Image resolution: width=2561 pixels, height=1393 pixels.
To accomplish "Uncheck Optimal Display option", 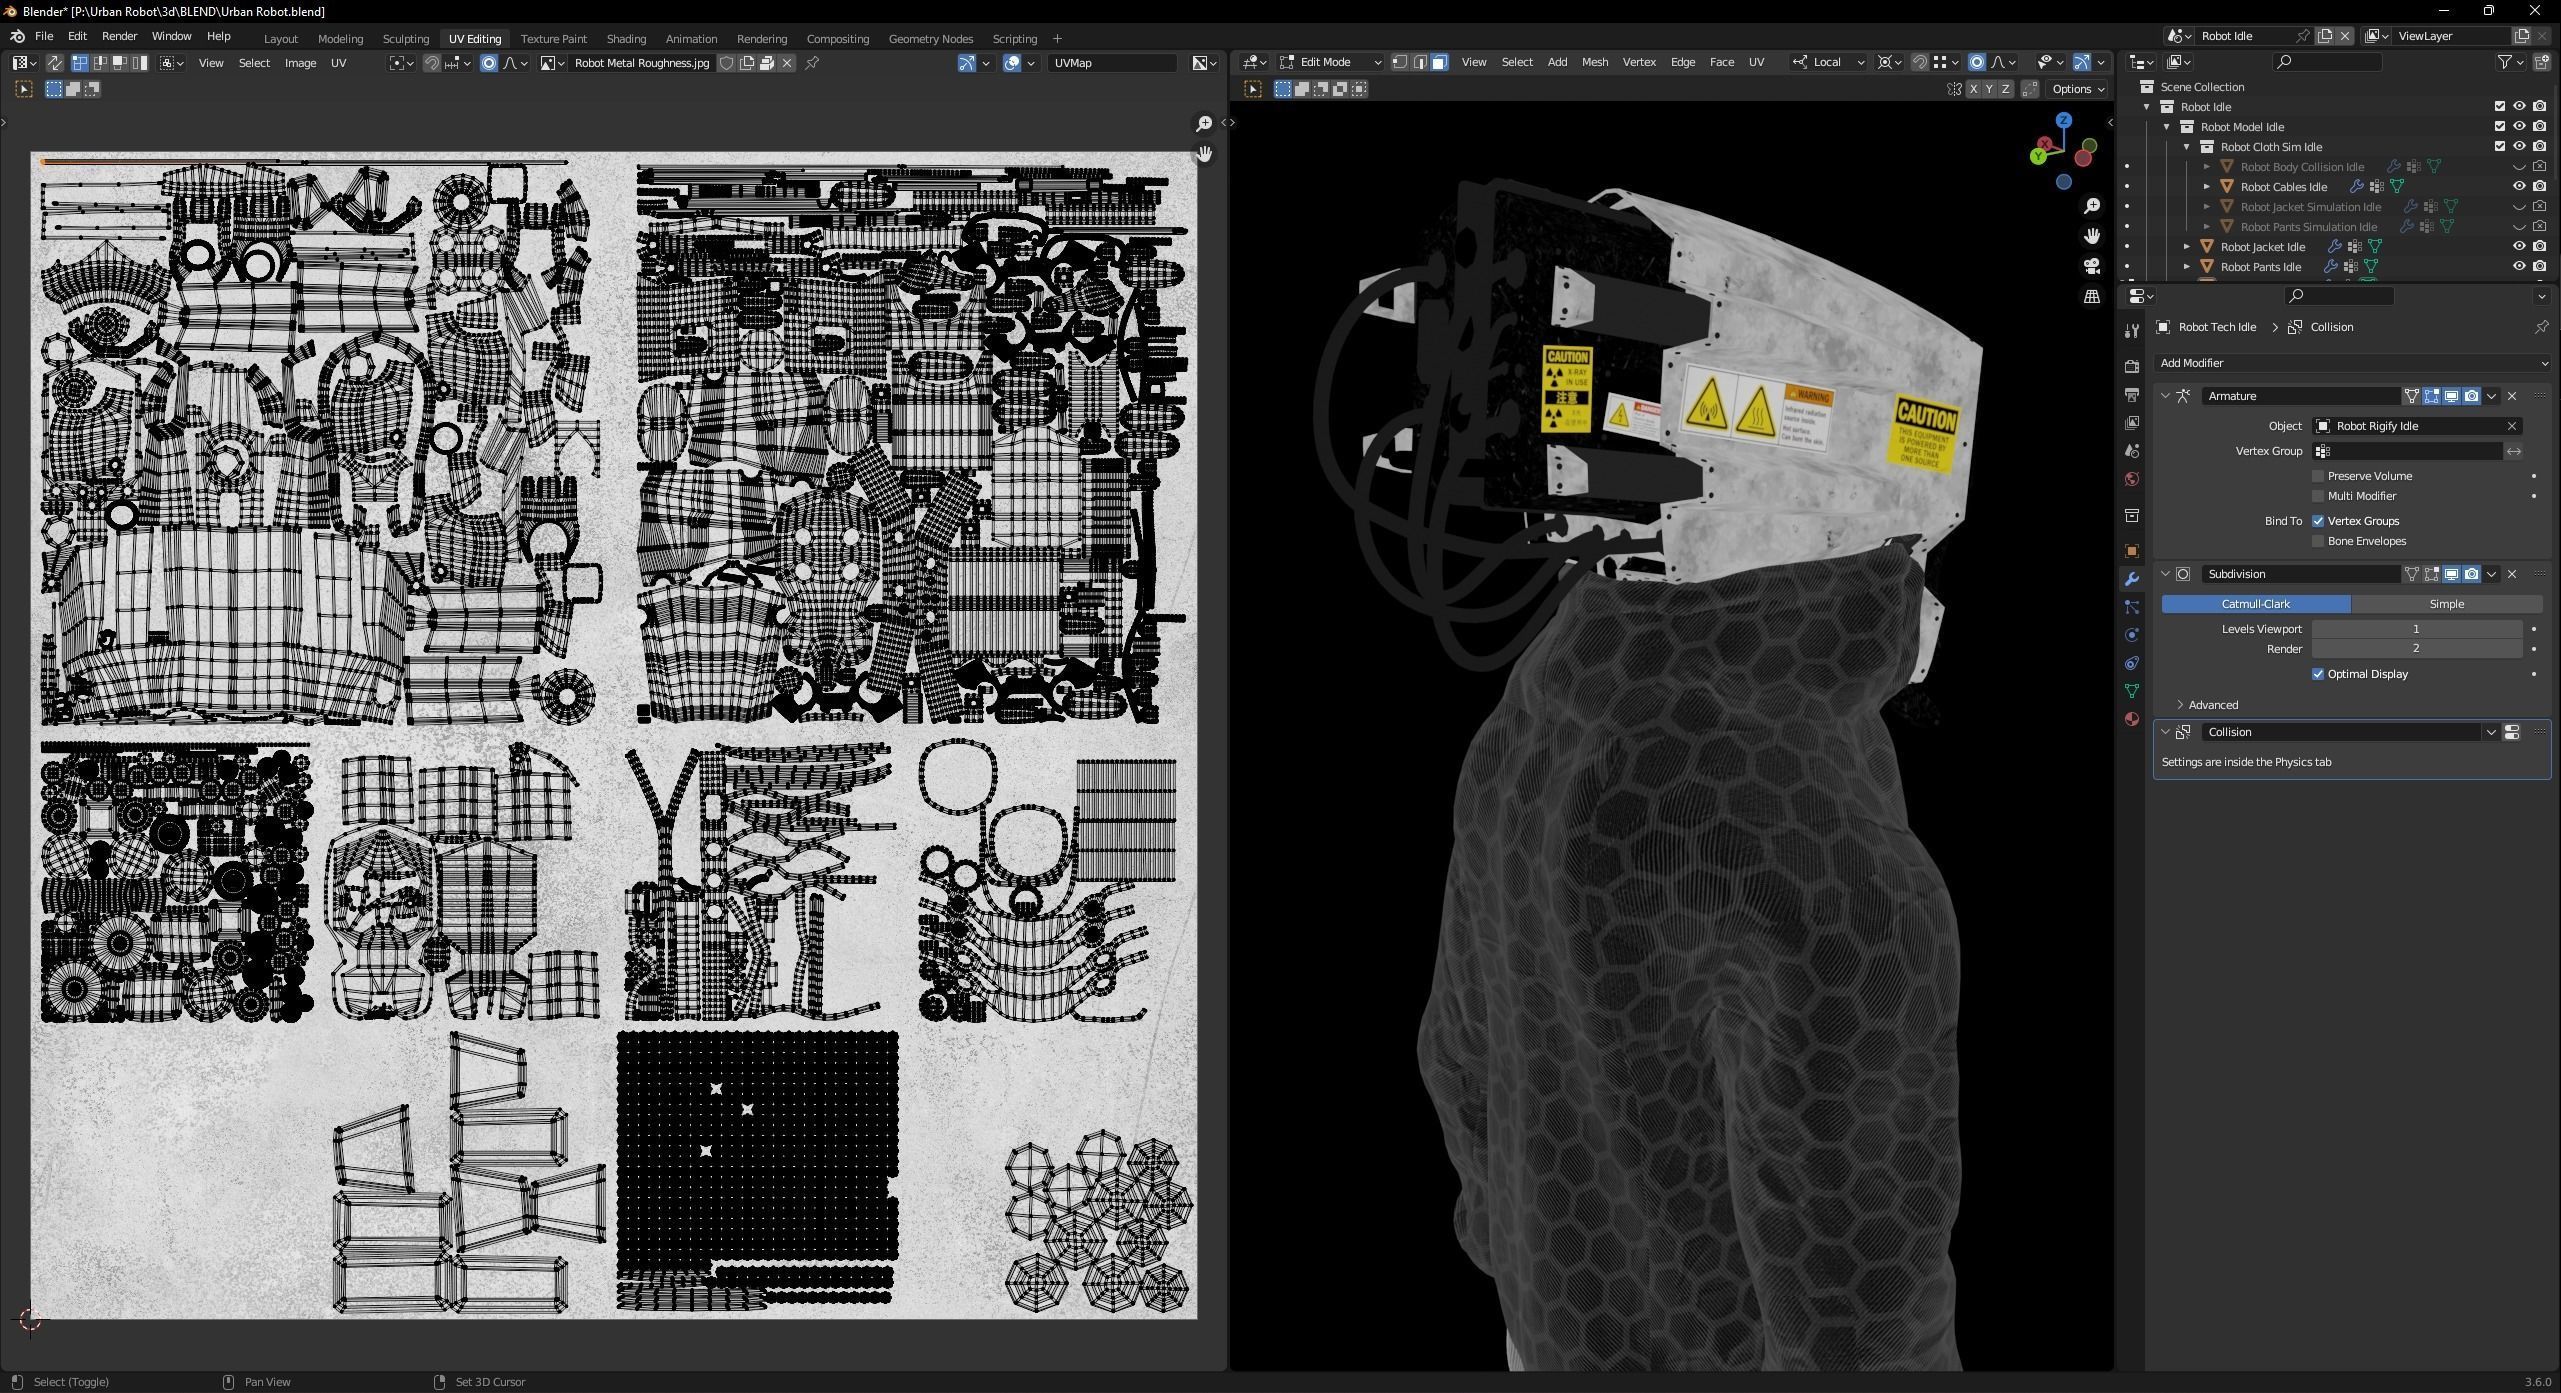I will (2318, 674).
